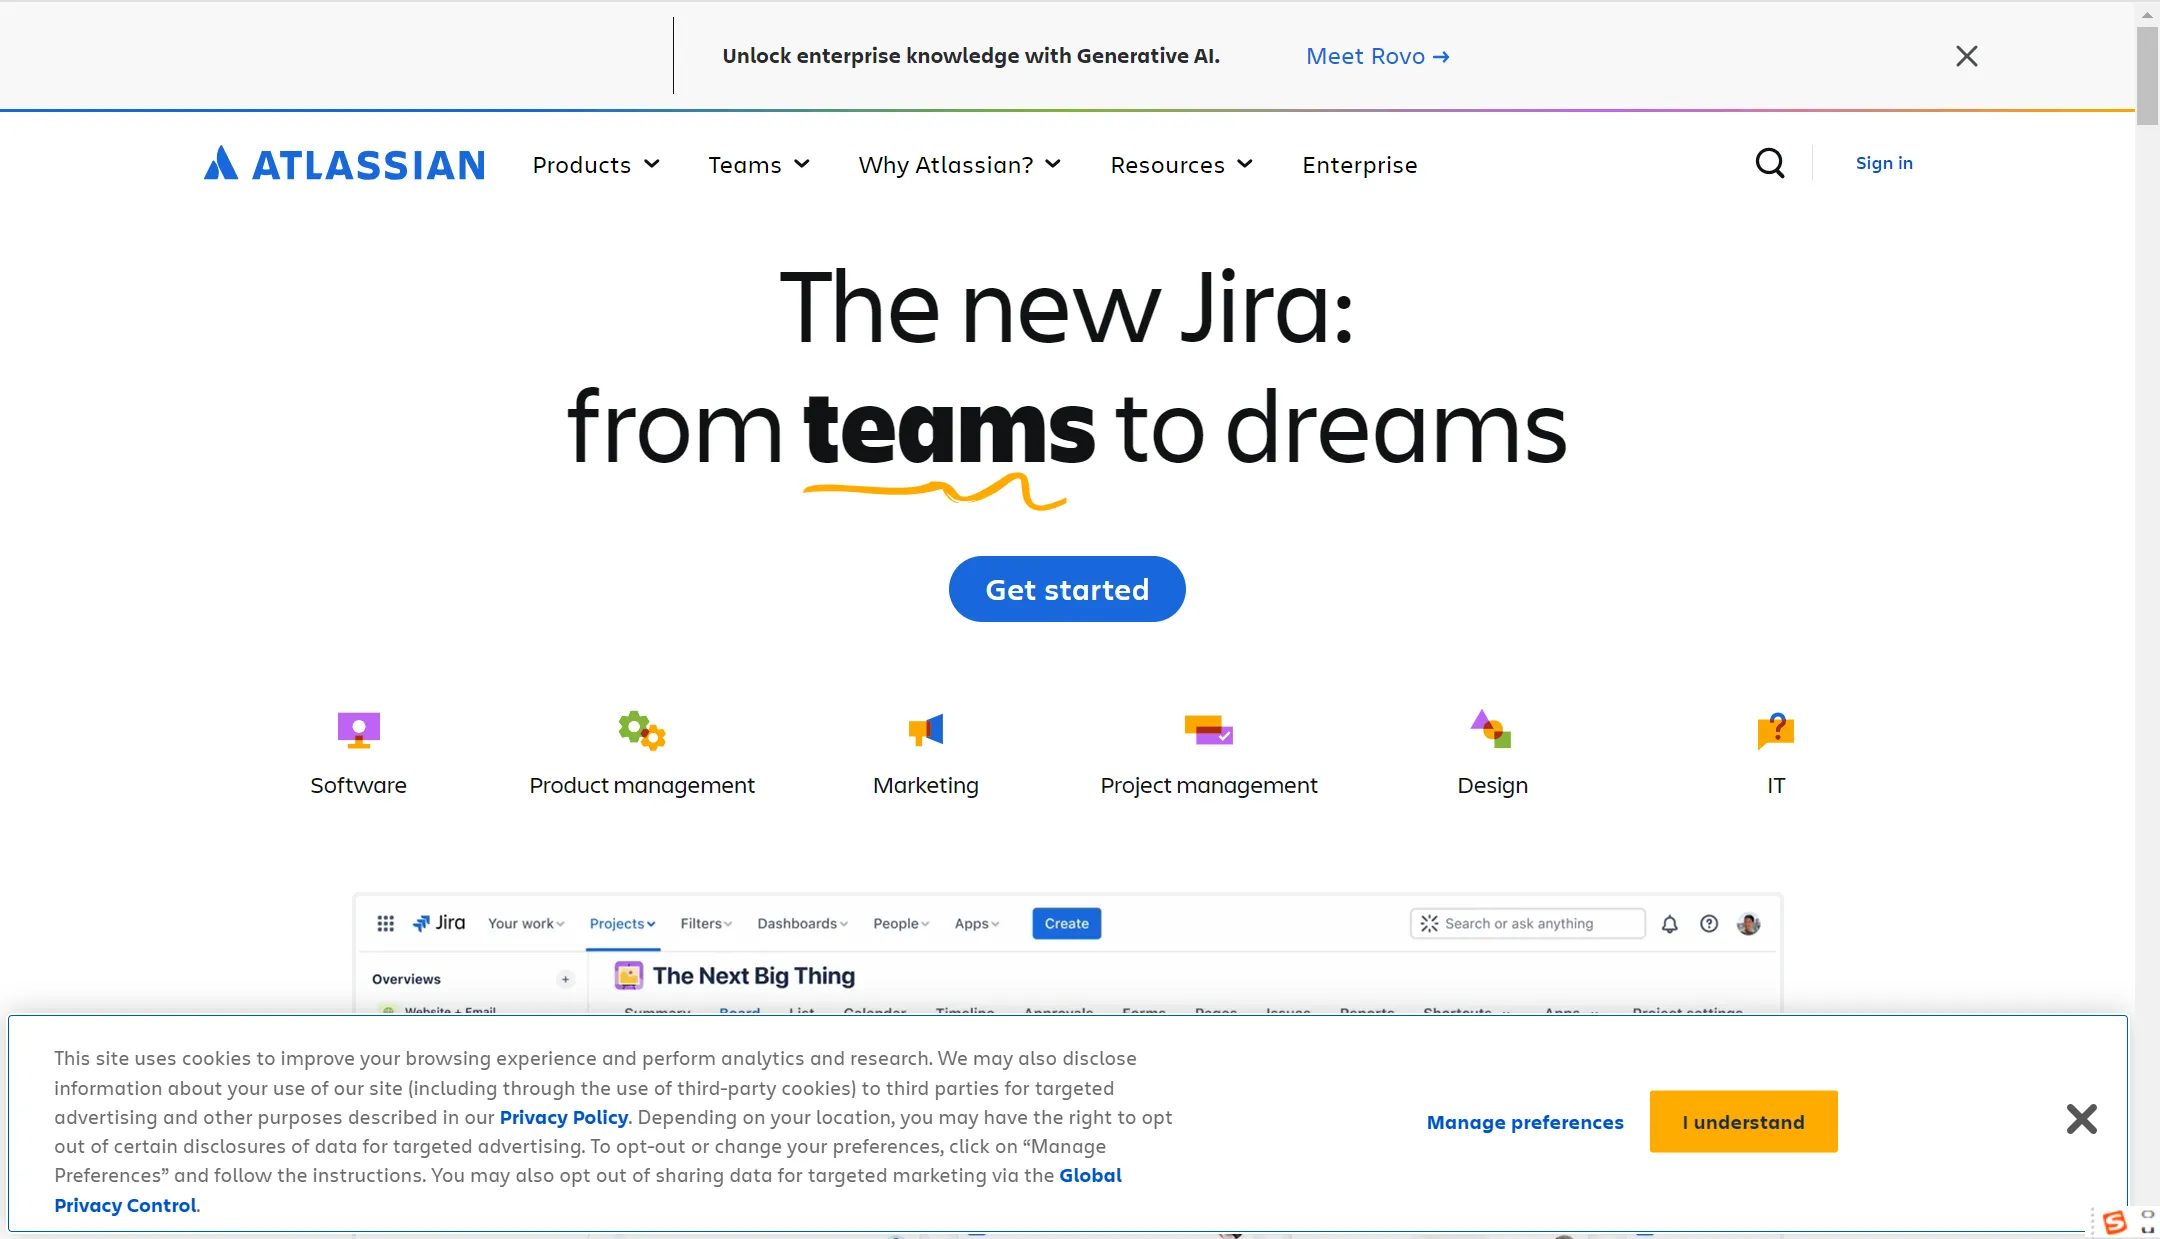Click Manage preferences toggle option
Screen dimensions: 2160x1239
1525,1122
